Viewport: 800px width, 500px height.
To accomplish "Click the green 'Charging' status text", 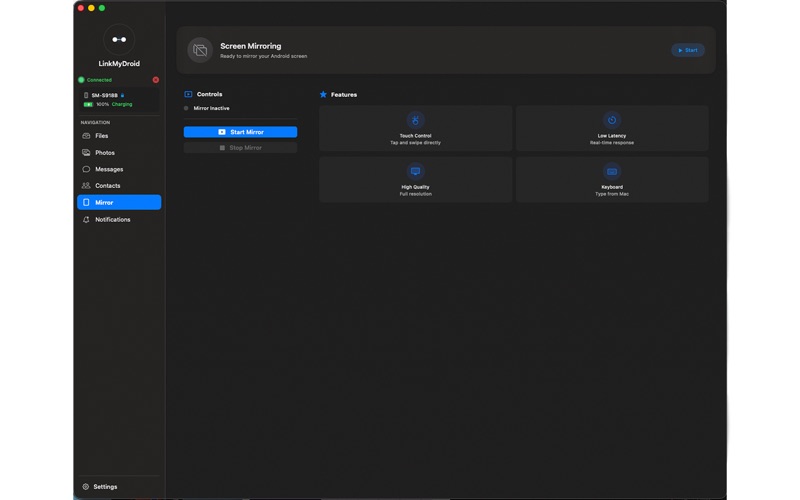I will [x=122, y=104].
